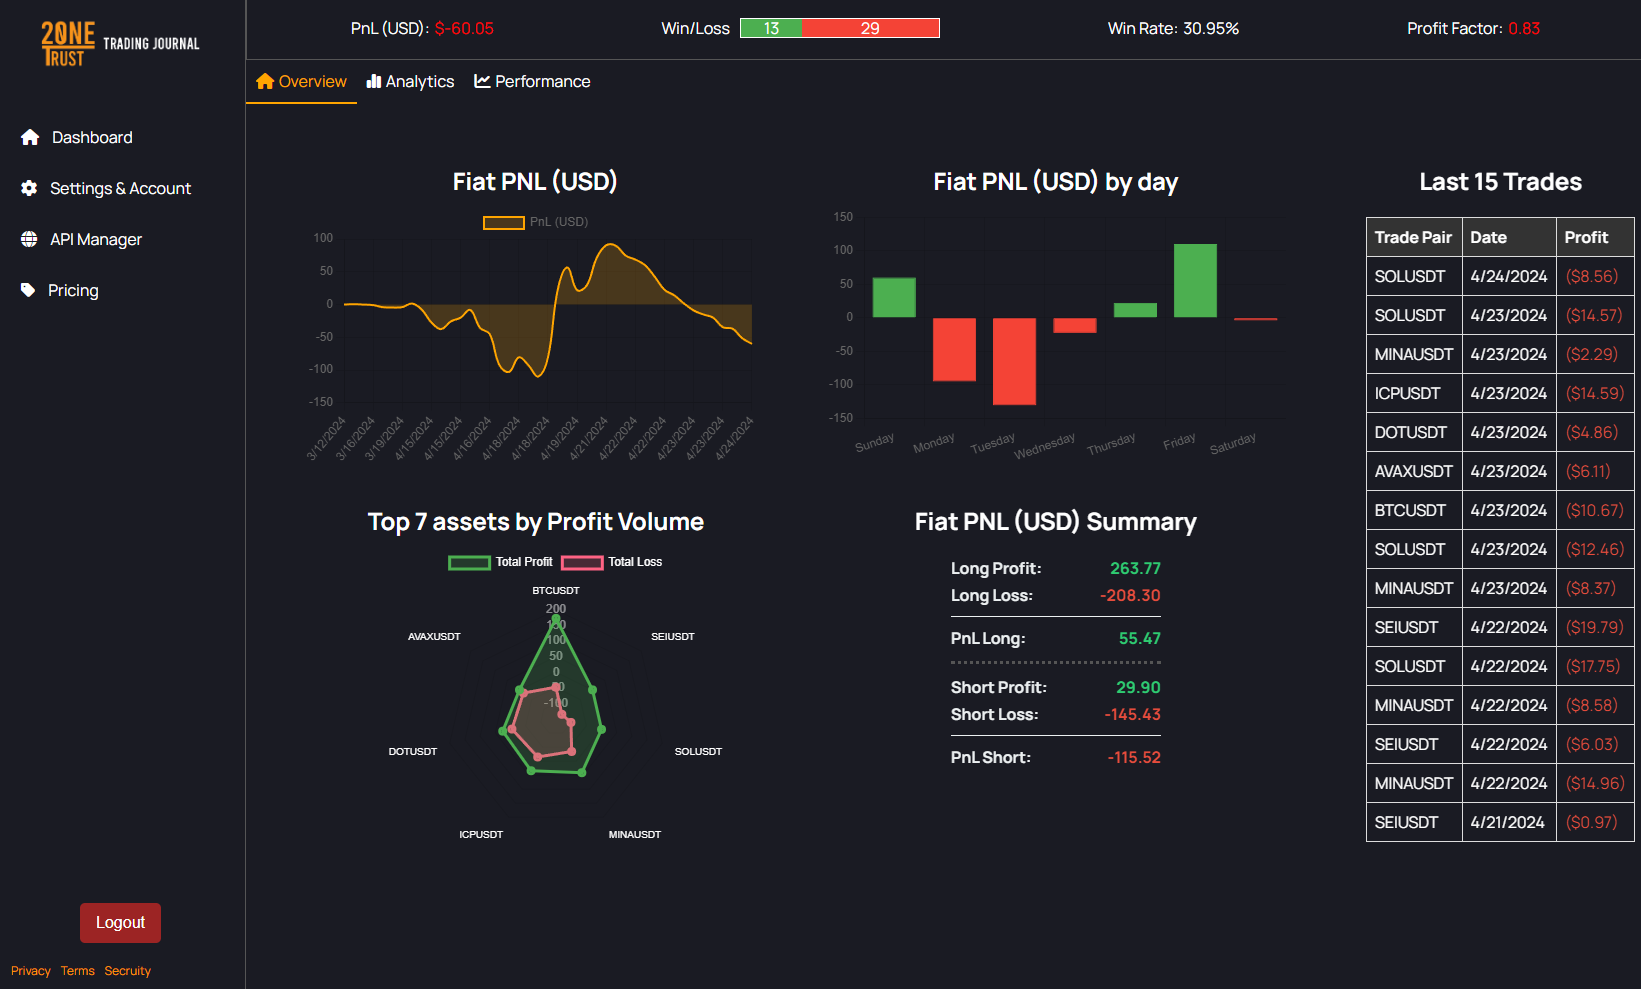Click the ($0.97) profit cell

click(1595, 822)
